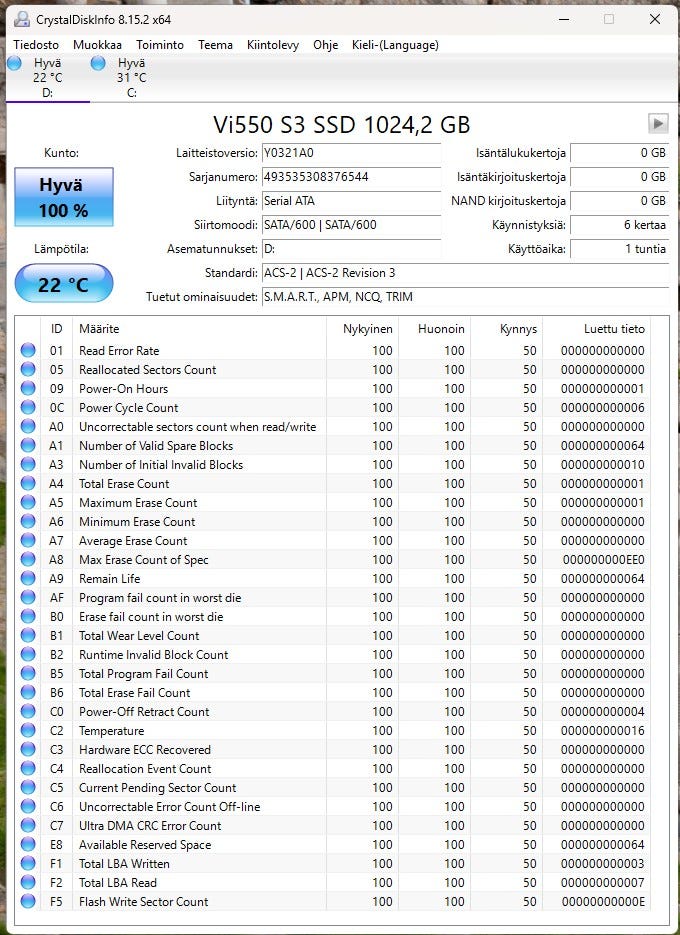Click the Nykyinen column header
Viewport: 680px width, 935px height.
[x=363, y=329]
